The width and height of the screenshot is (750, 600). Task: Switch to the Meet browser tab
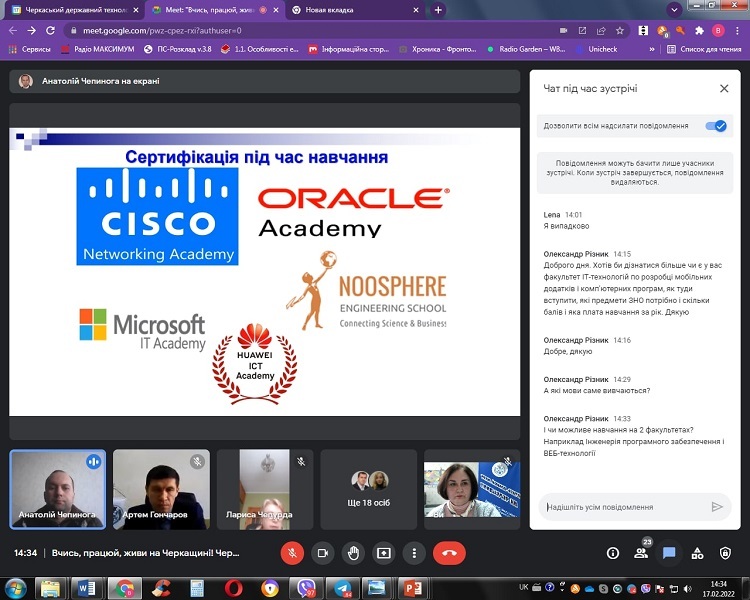click(215, 10)
